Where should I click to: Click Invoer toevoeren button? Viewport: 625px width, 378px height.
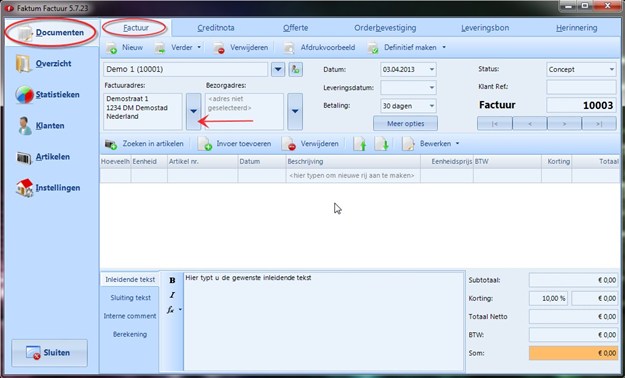tap(235, 144)
